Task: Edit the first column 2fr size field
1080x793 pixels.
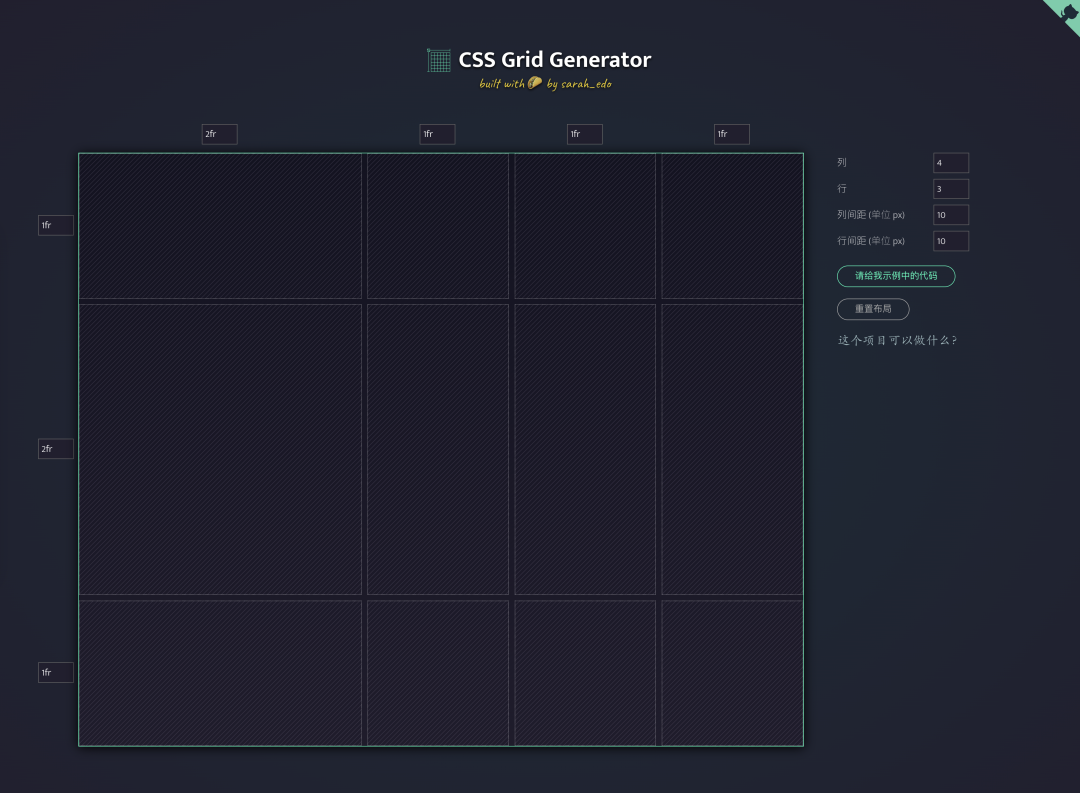Action: [219, 134]
